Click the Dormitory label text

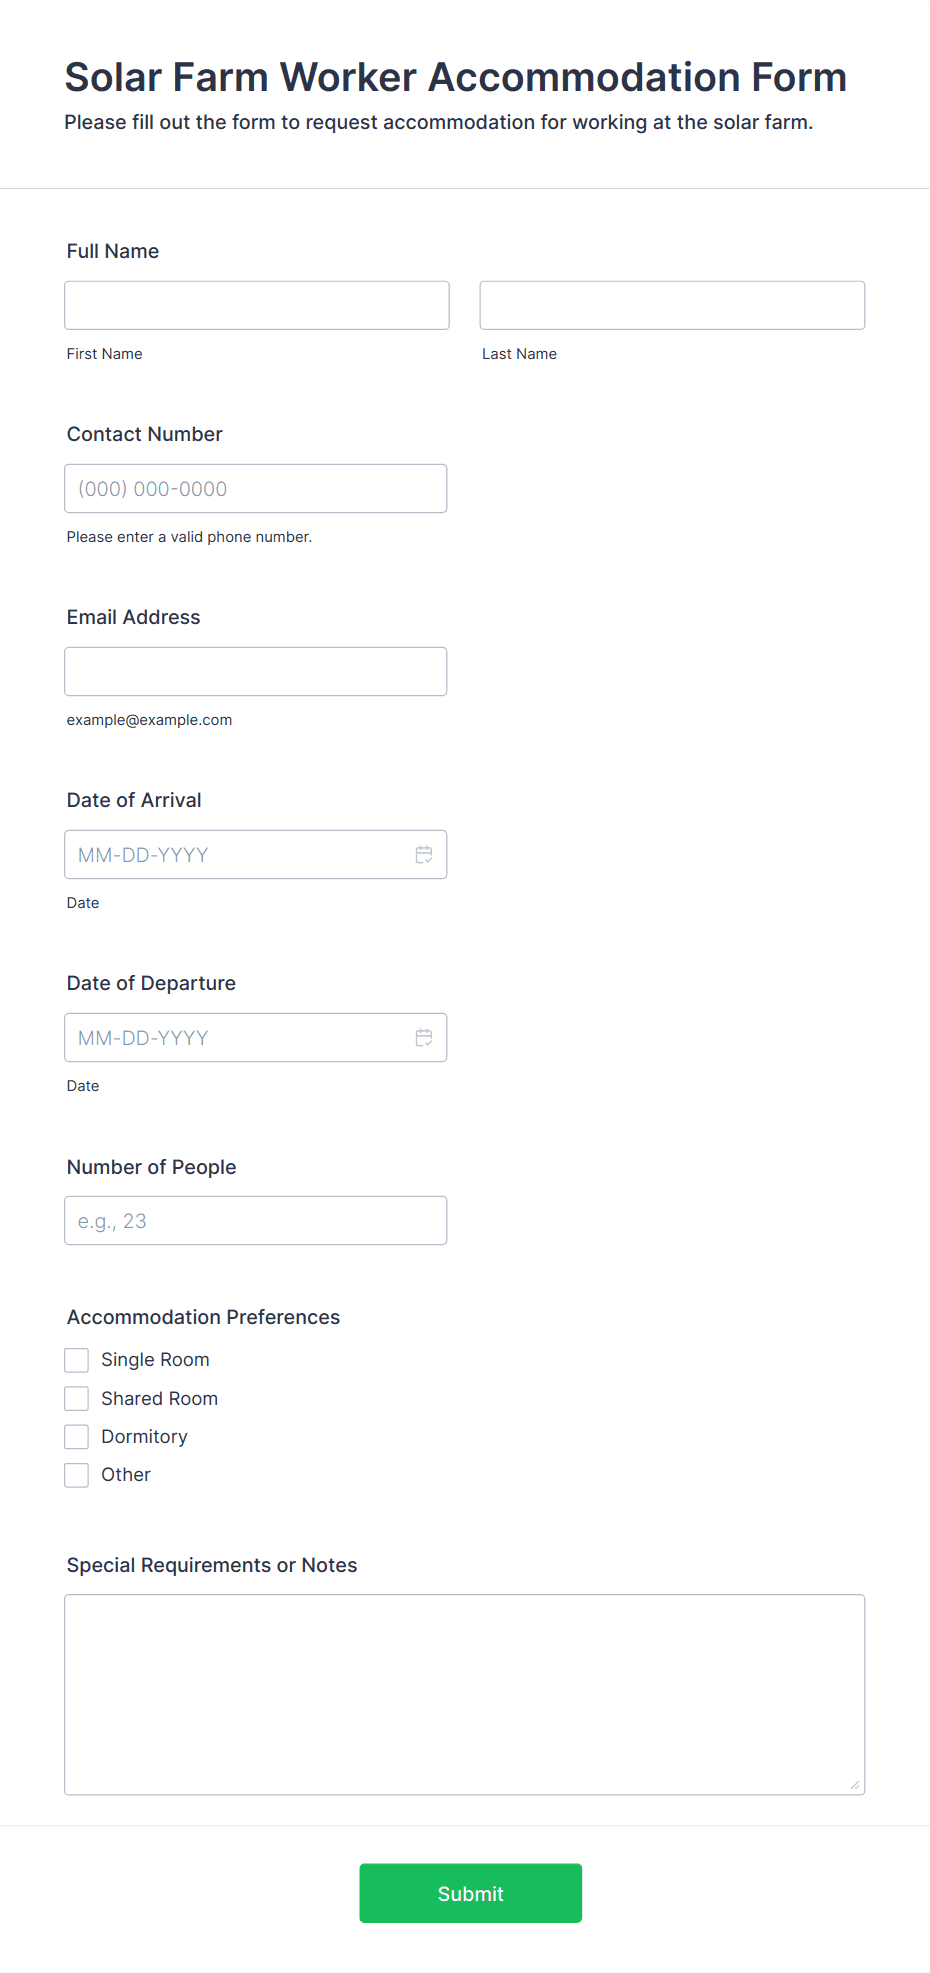point(144,1437)
